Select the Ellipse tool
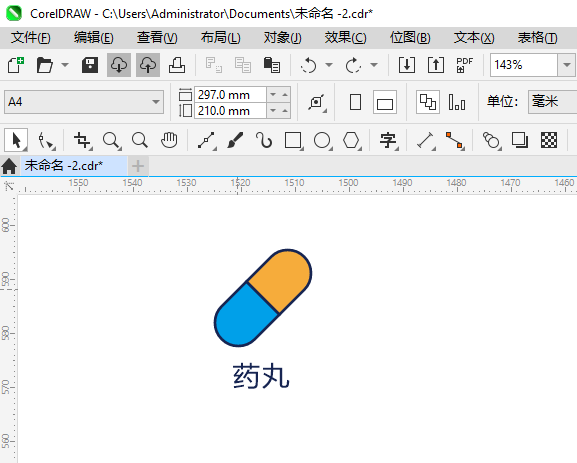577x463 pixels. [323, 141]
